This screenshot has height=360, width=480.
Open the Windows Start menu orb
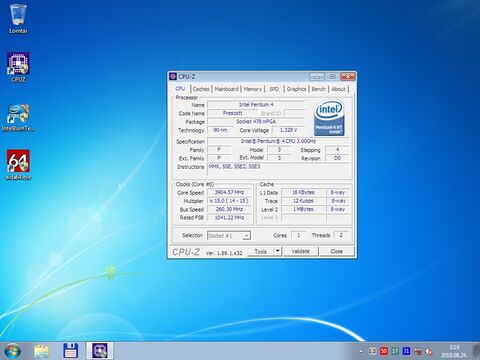[x=12, y=351]
